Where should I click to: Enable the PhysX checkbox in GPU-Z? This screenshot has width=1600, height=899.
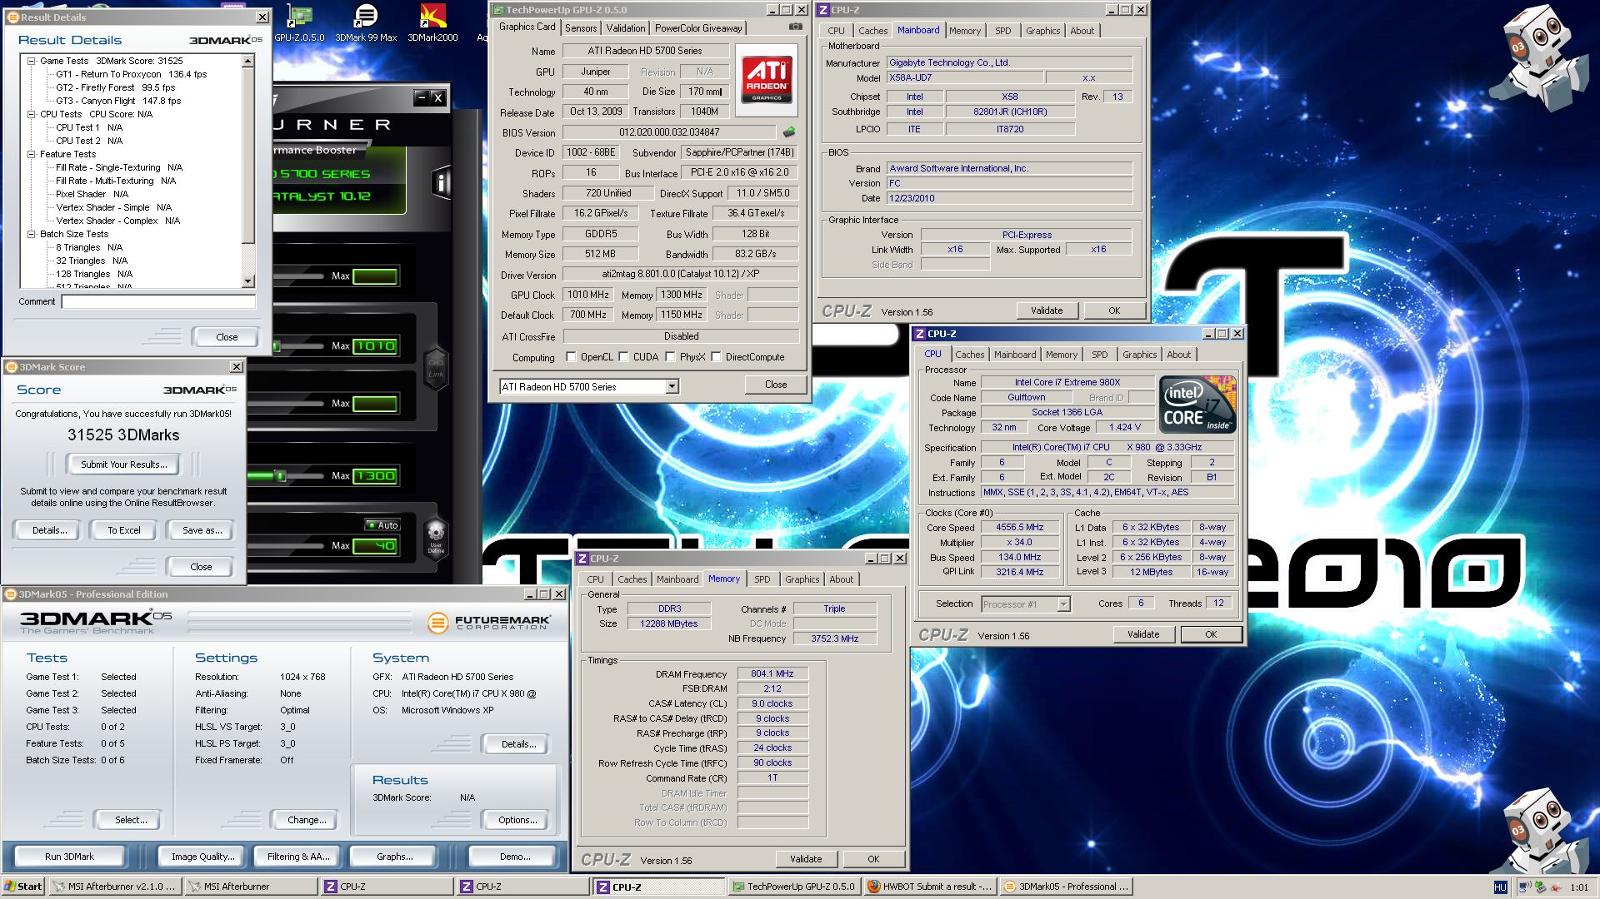tap(669, 357)
